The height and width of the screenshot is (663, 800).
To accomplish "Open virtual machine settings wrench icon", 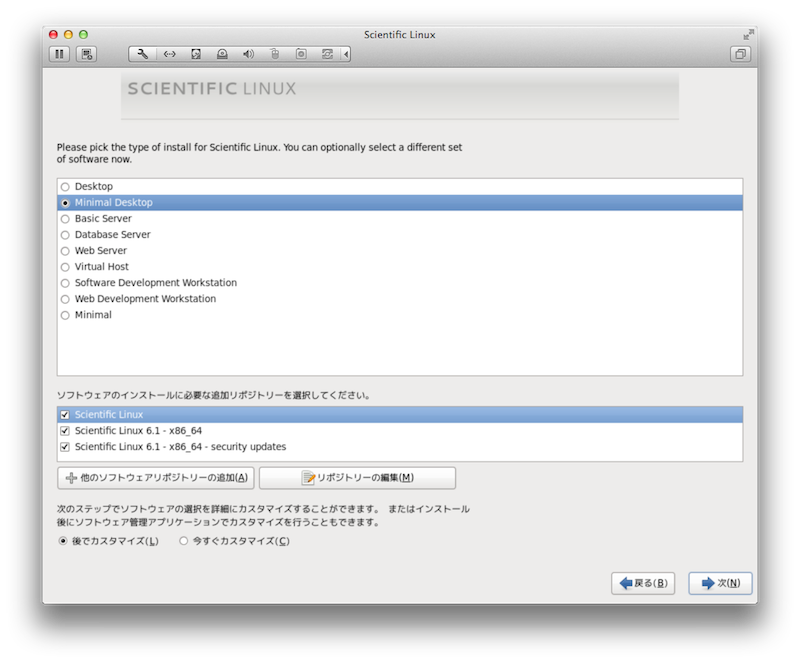I will tap(143, 54).
